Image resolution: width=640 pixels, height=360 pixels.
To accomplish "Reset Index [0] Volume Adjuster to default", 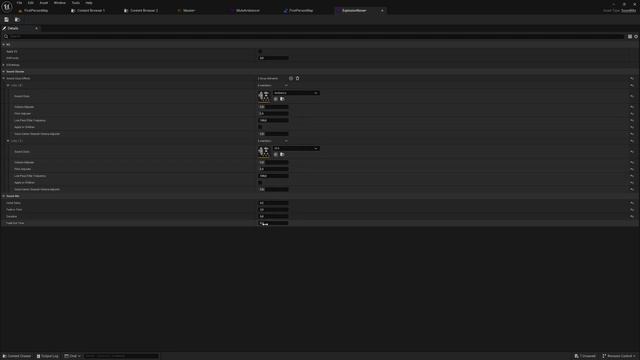I will point(631,107).
